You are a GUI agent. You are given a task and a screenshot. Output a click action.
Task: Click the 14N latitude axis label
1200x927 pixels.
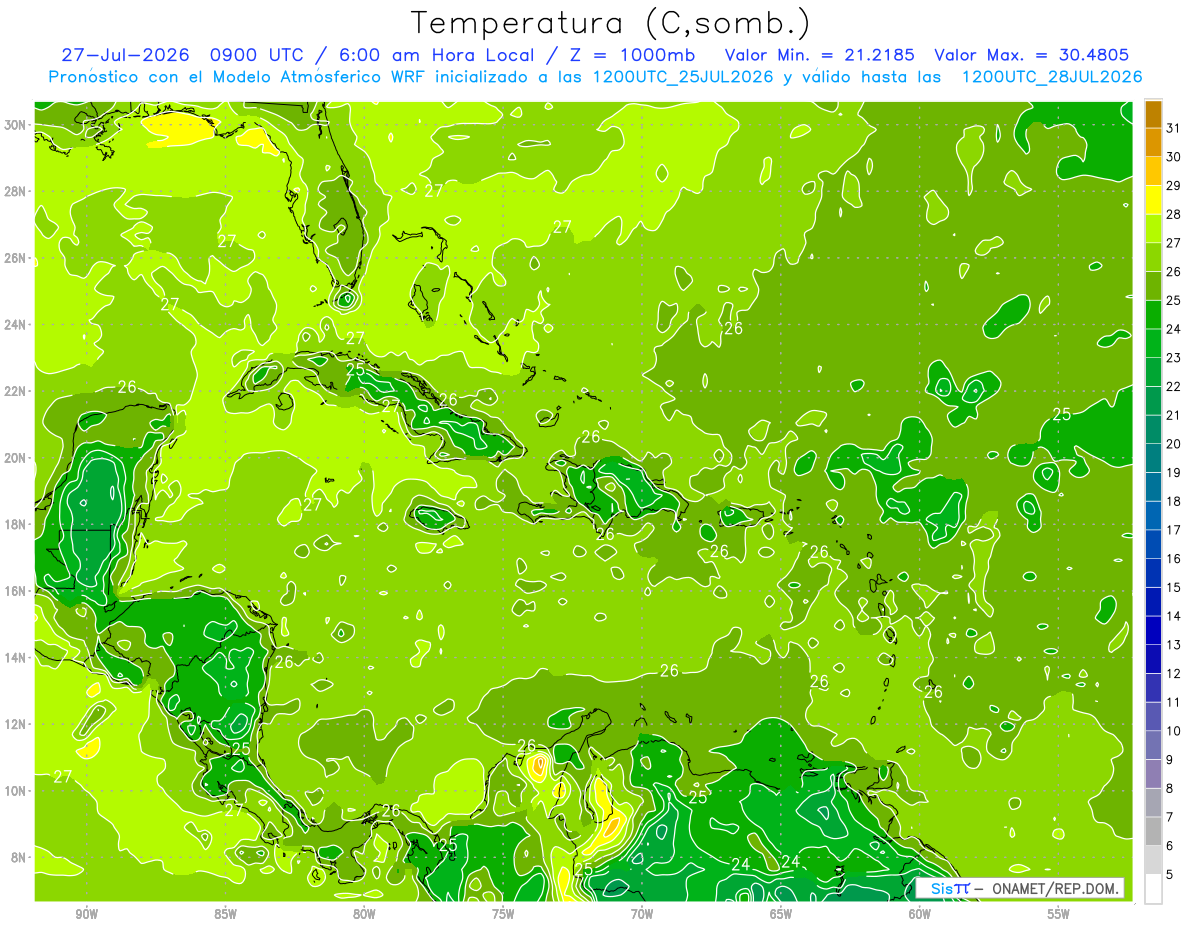[16, 658]
